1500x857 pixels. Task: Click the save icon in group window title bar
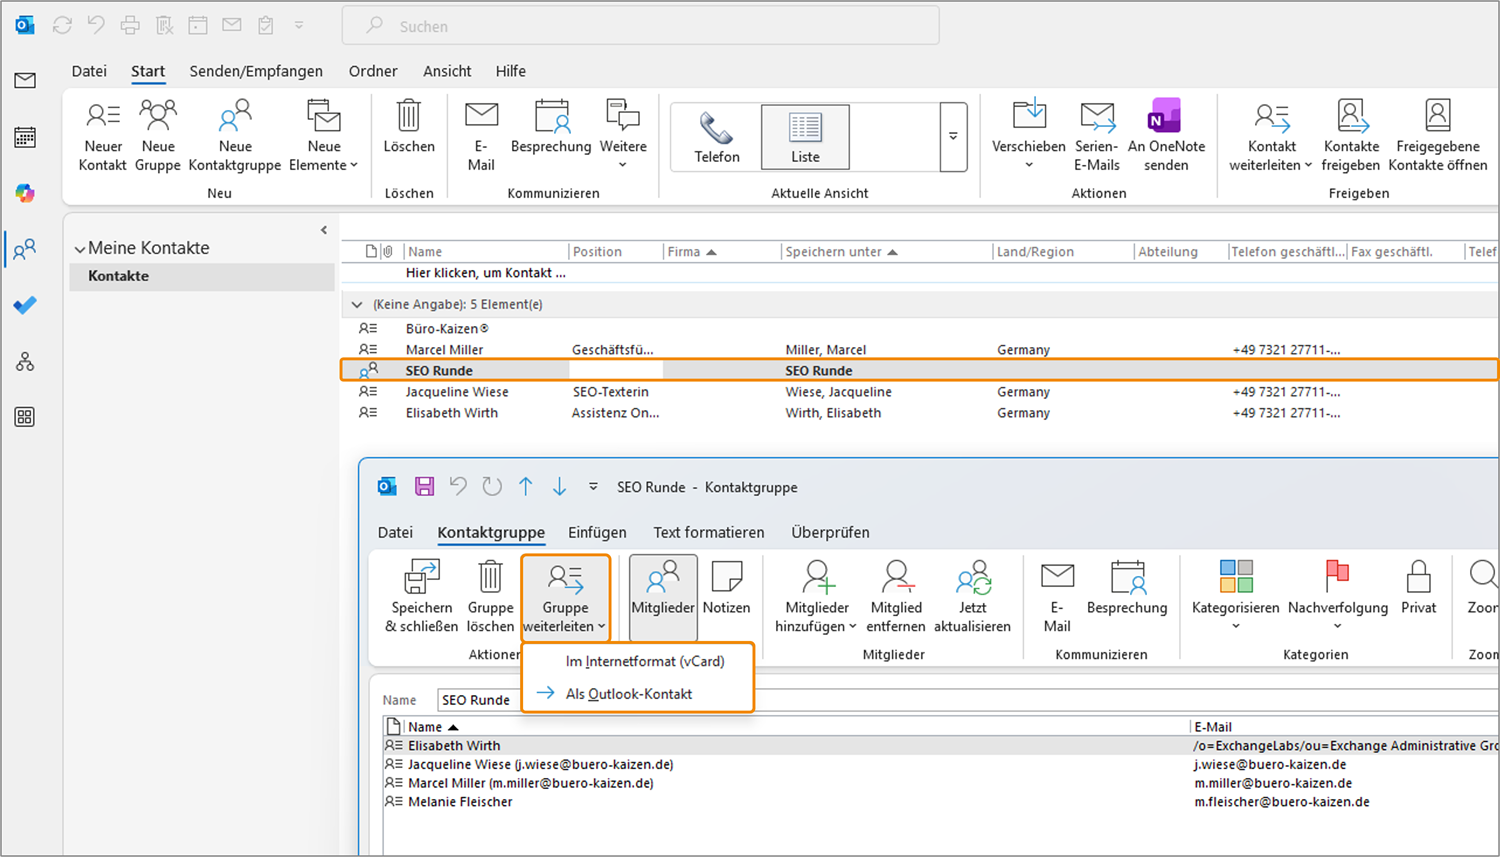click(x=425, y=487)
